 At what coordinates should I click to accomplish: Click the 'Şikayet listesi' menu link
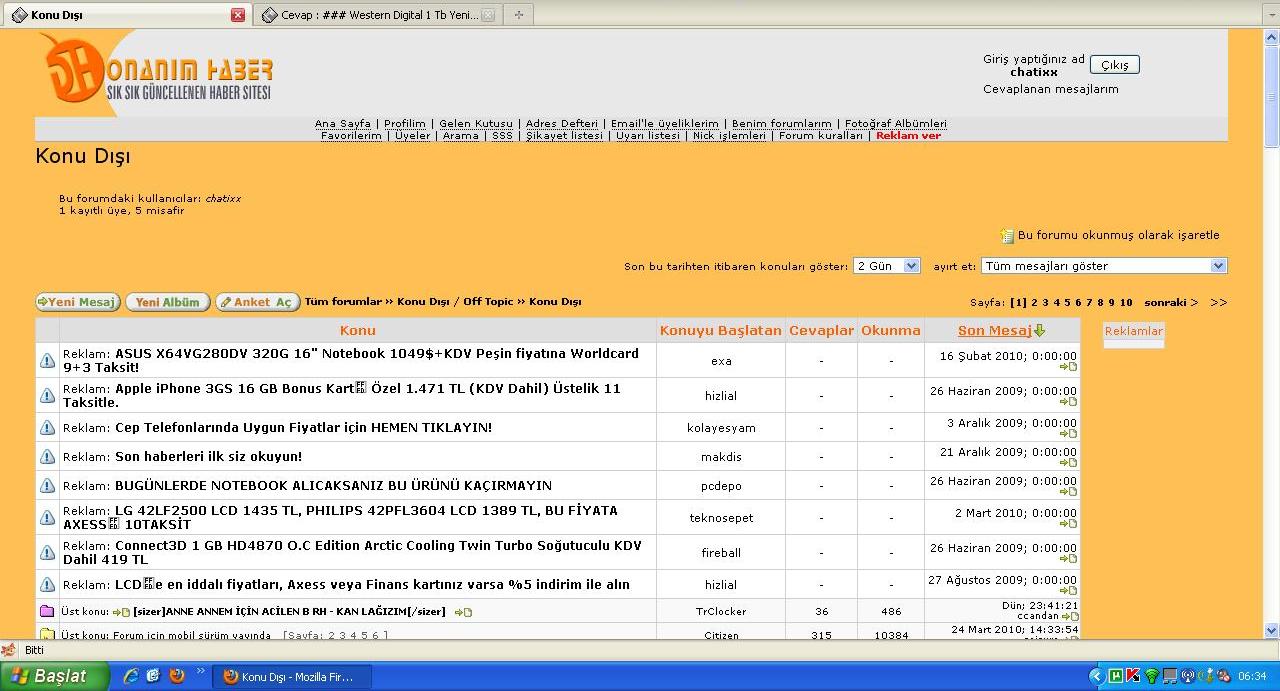565,136
